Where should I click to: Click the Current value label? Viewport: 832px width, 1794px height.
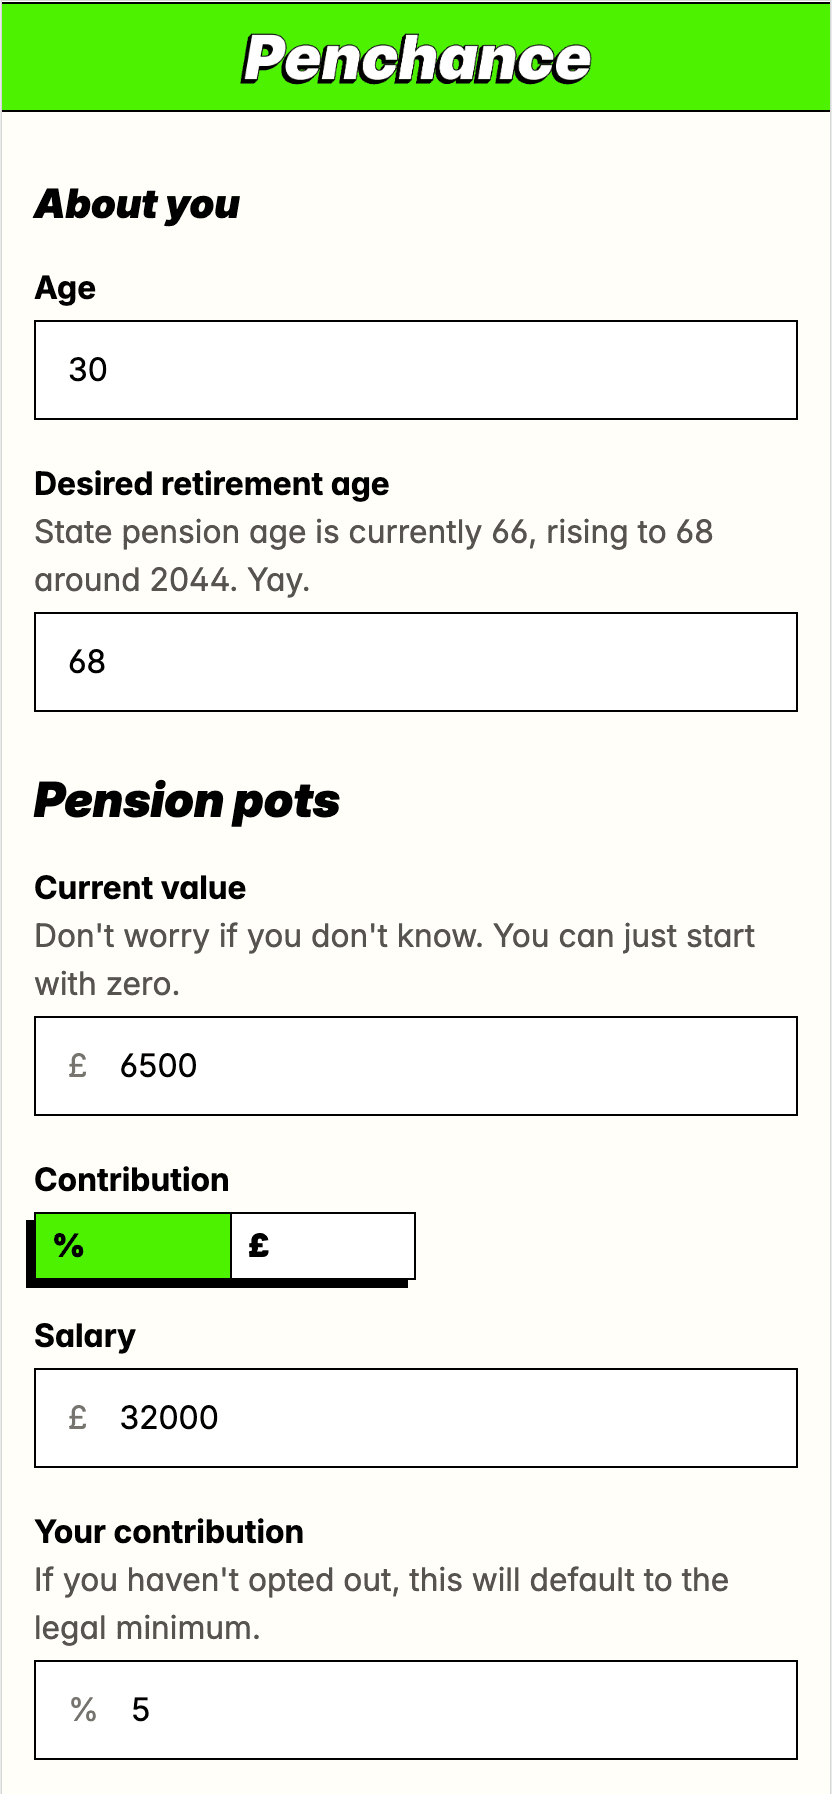140,888
